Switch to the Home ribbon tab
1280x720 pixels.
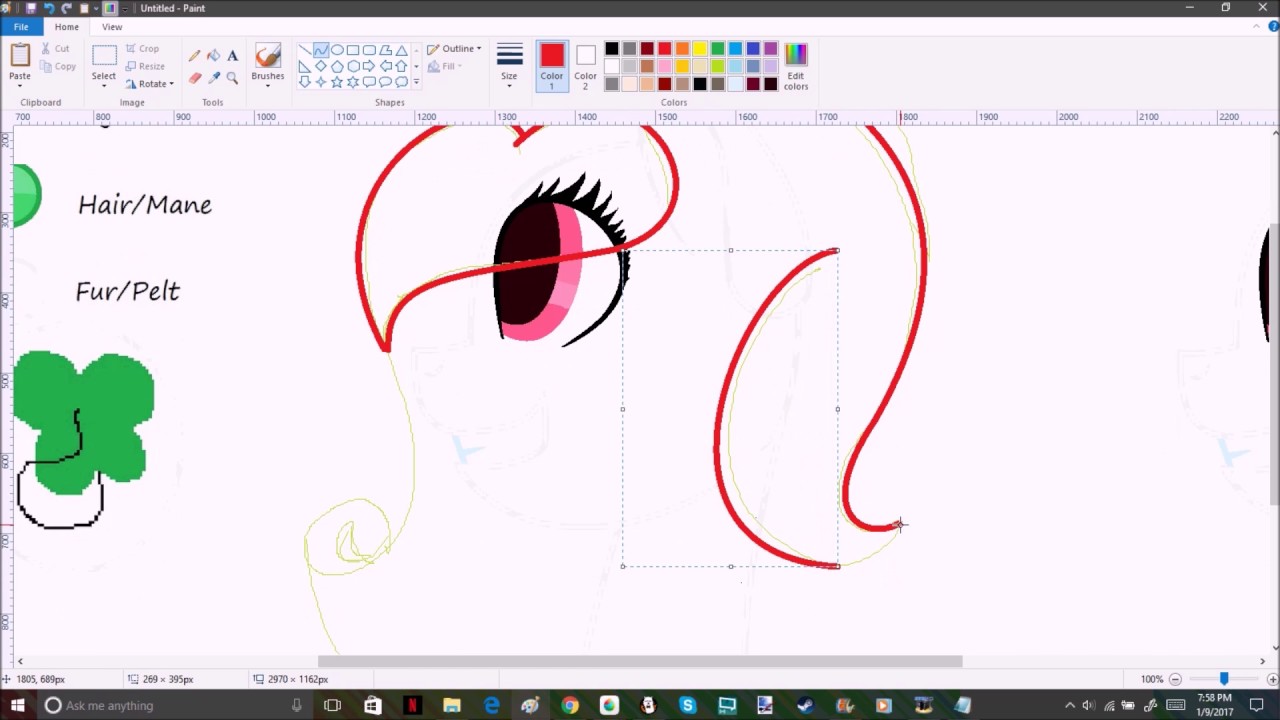pos(67,27)
